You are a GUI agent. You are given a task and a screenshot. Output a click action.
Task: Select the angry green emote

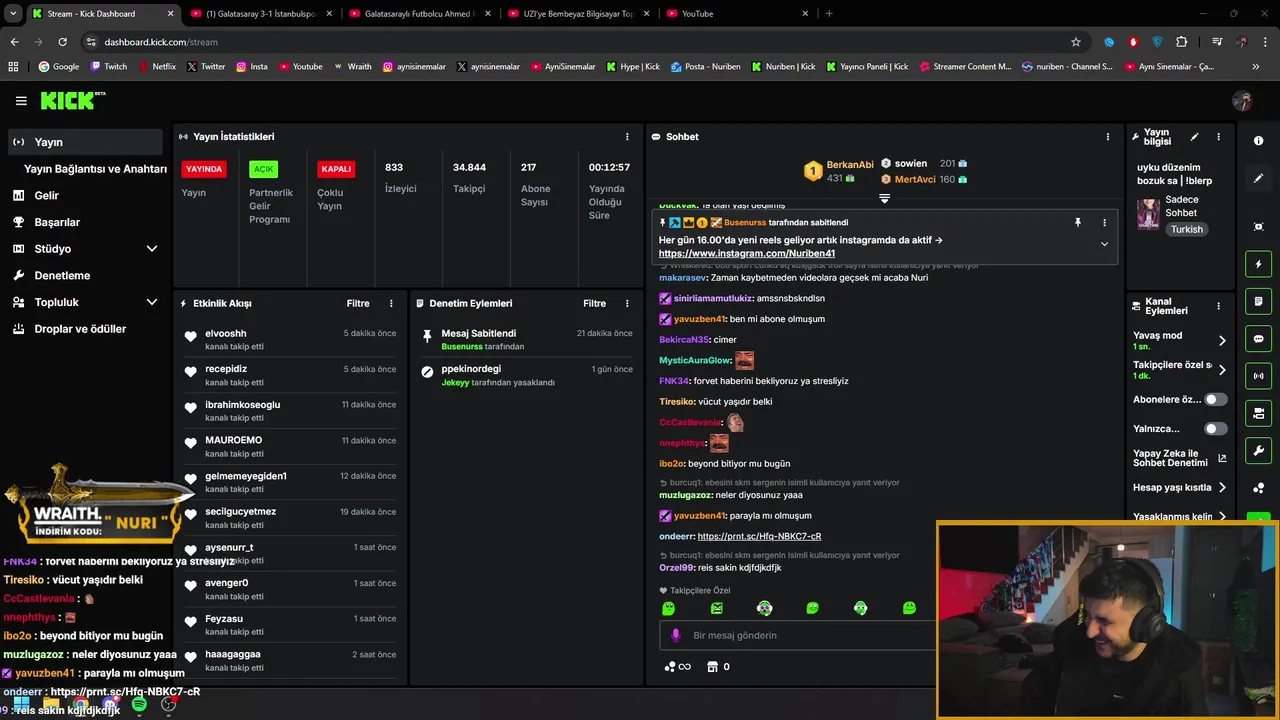716,608
